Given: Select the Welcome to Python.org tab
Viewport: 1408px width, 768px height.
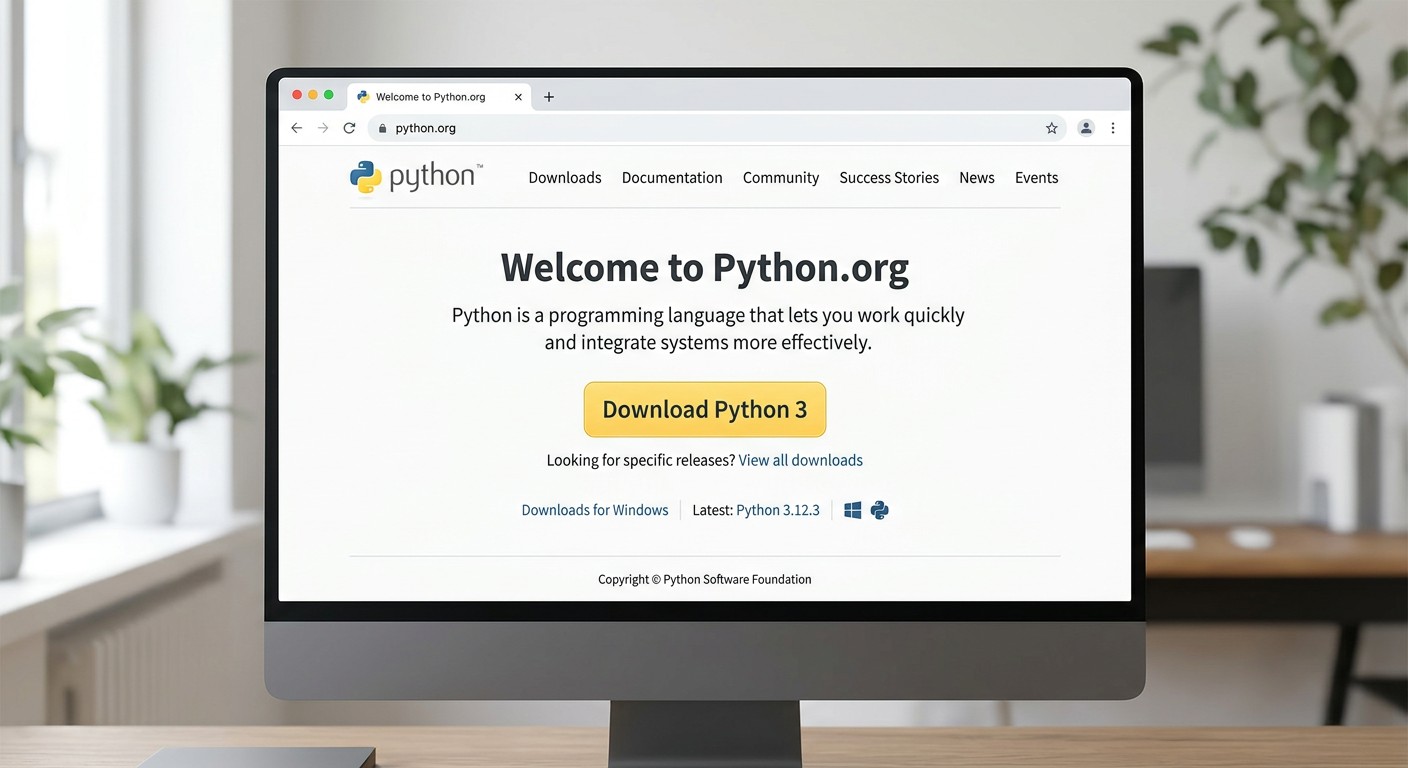Looking at the screenshot, I should pos(439,97).
